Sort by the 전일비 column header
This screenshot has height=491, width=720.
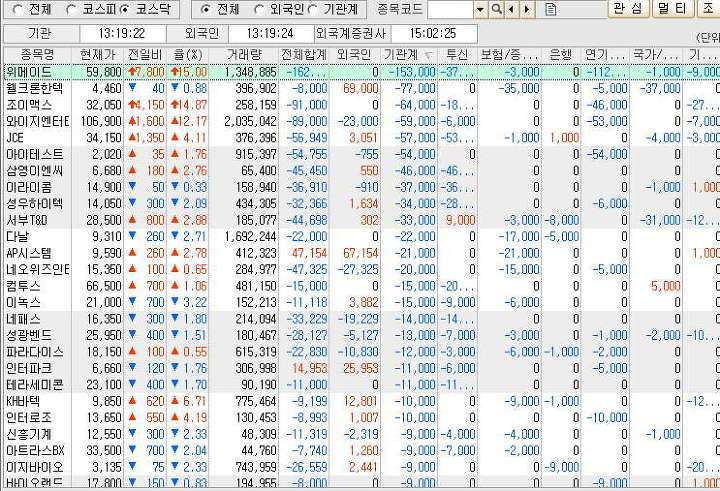[145, 55]
